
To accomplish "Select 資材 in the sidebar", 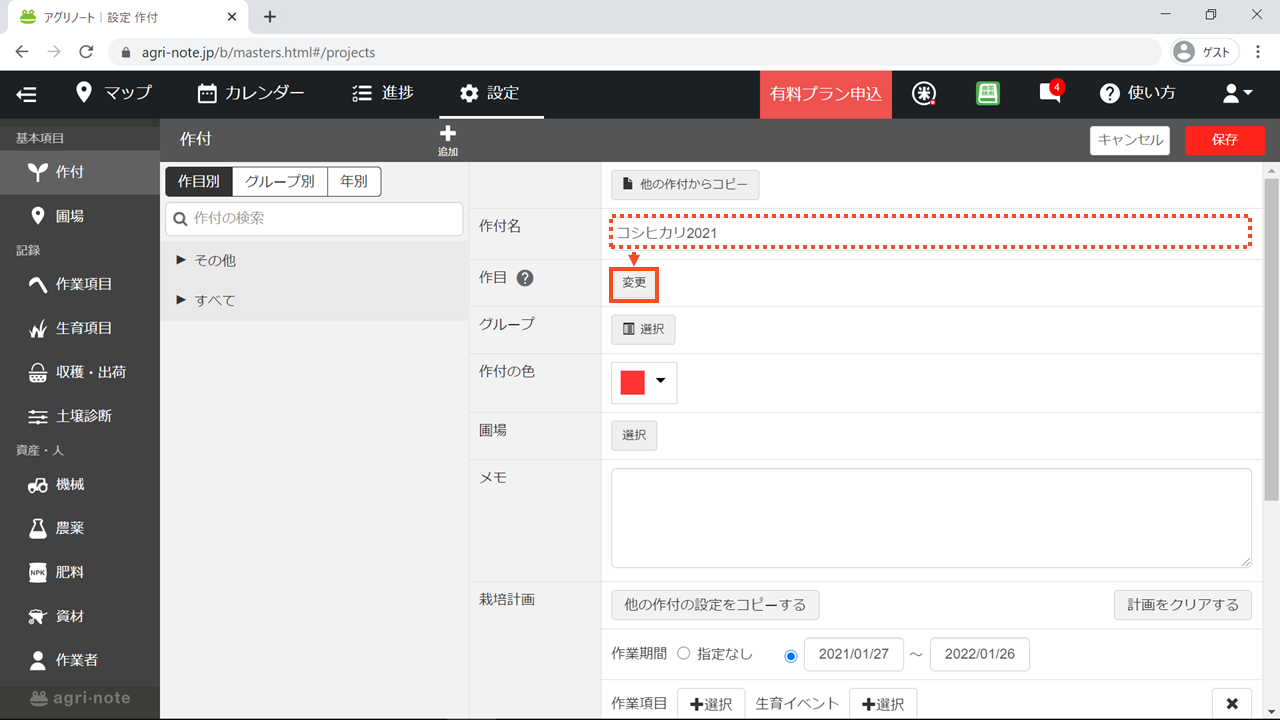I will [x=80, y=616].
